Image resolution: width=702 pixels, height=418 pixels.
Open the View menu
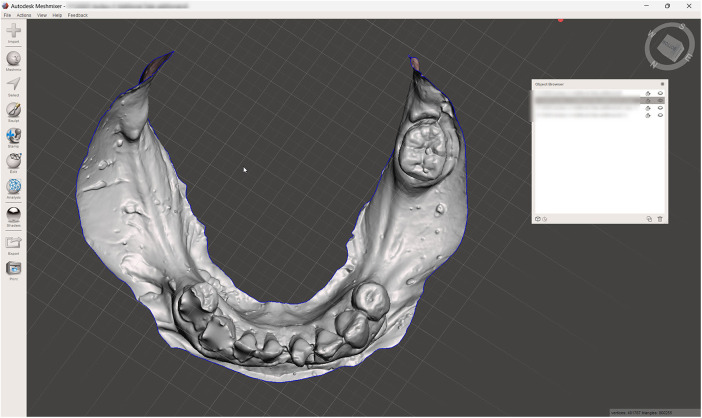[42, 15]
